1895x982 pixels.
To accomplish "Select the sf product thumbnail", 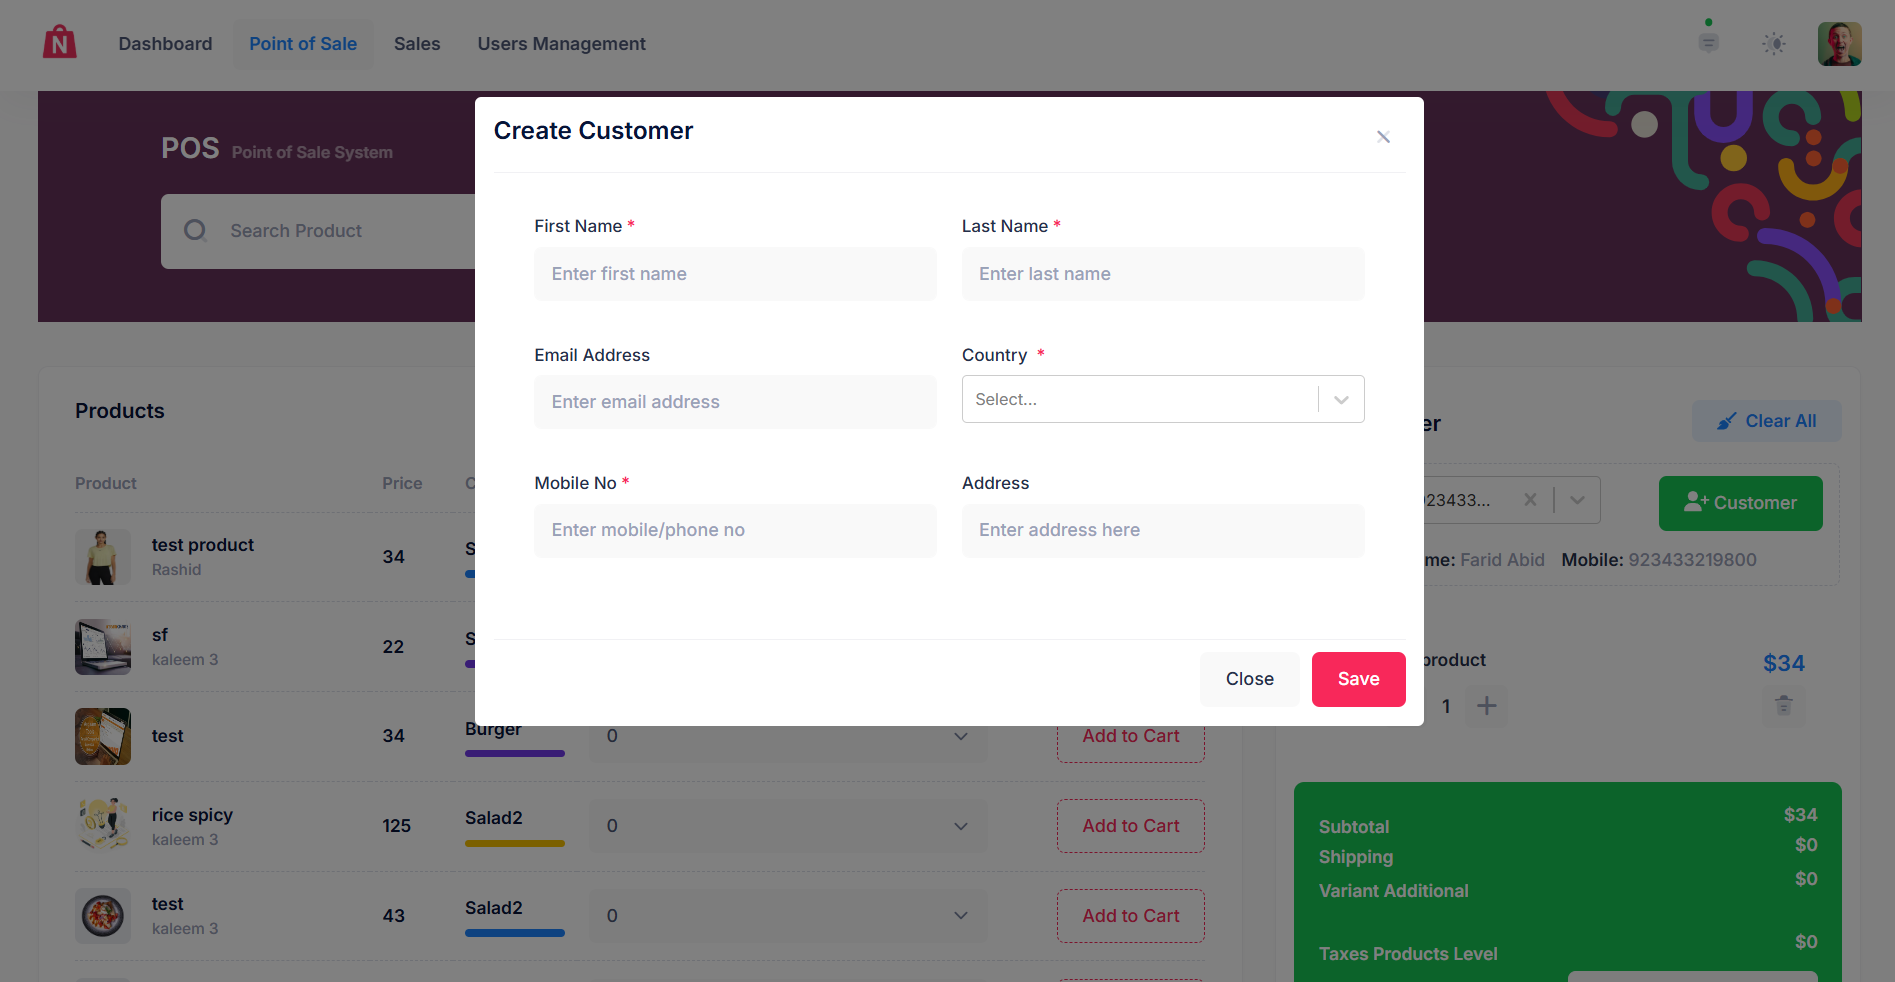I will click(103, 647).
